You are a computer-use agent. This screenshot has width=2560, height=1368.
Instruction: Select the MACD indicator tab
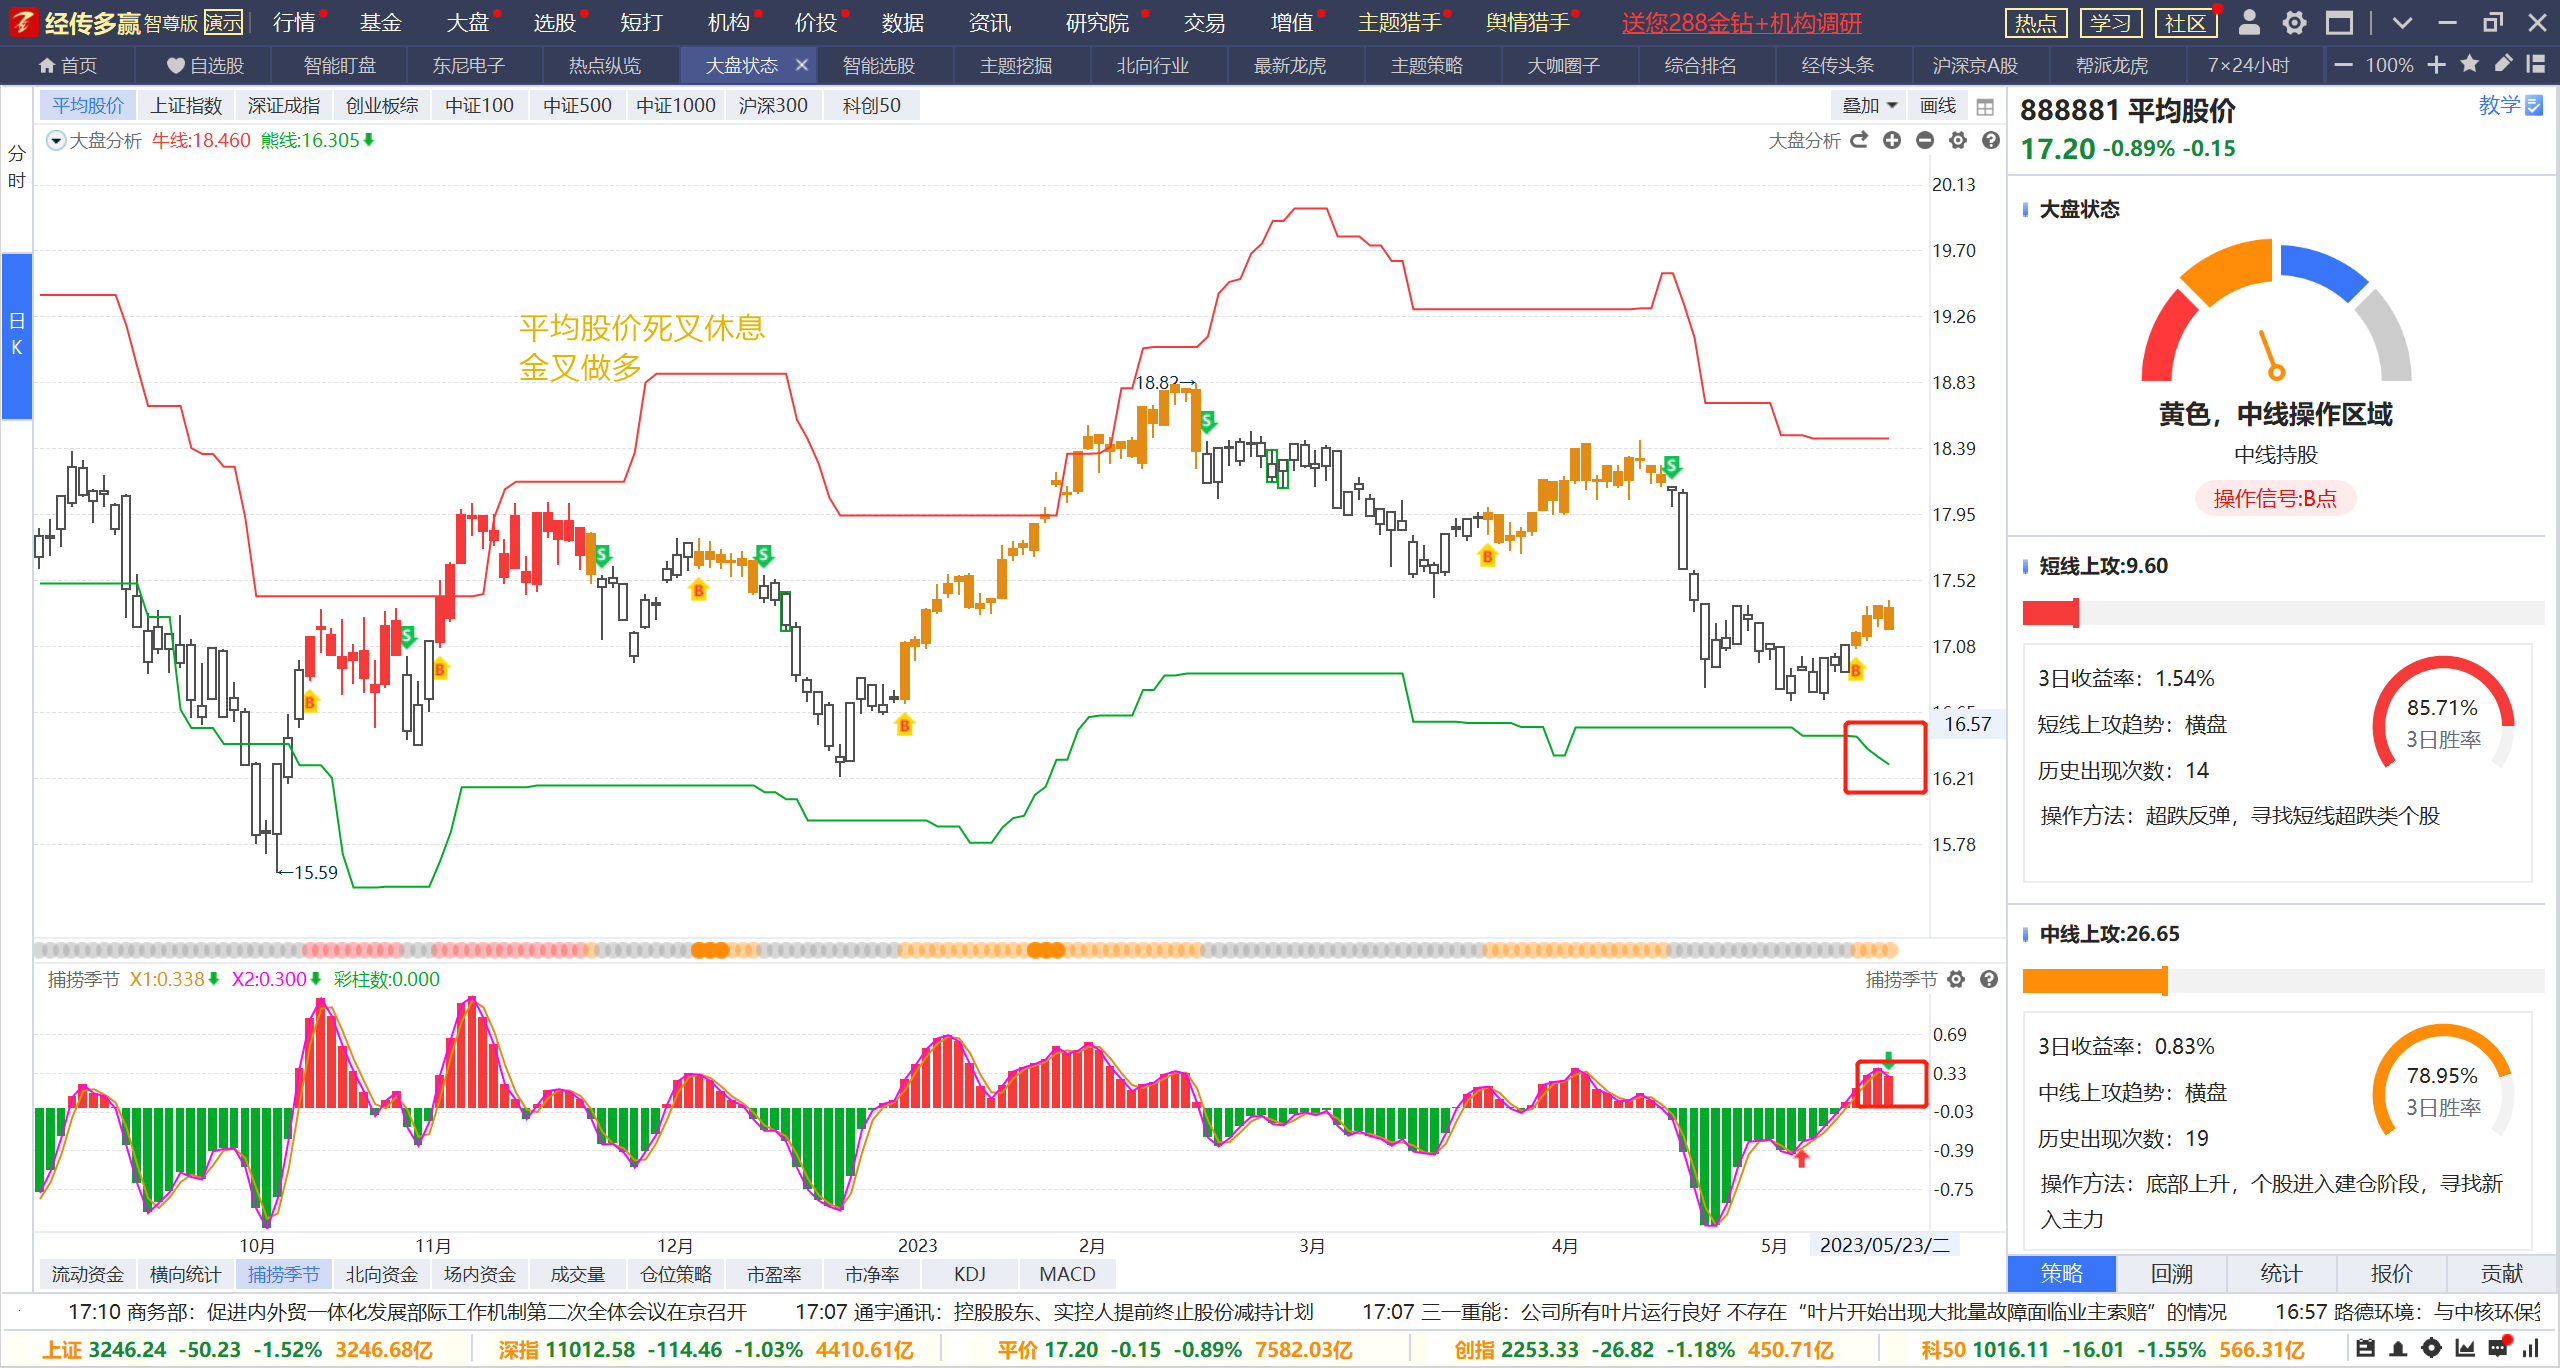[x=1067, y=1274]
